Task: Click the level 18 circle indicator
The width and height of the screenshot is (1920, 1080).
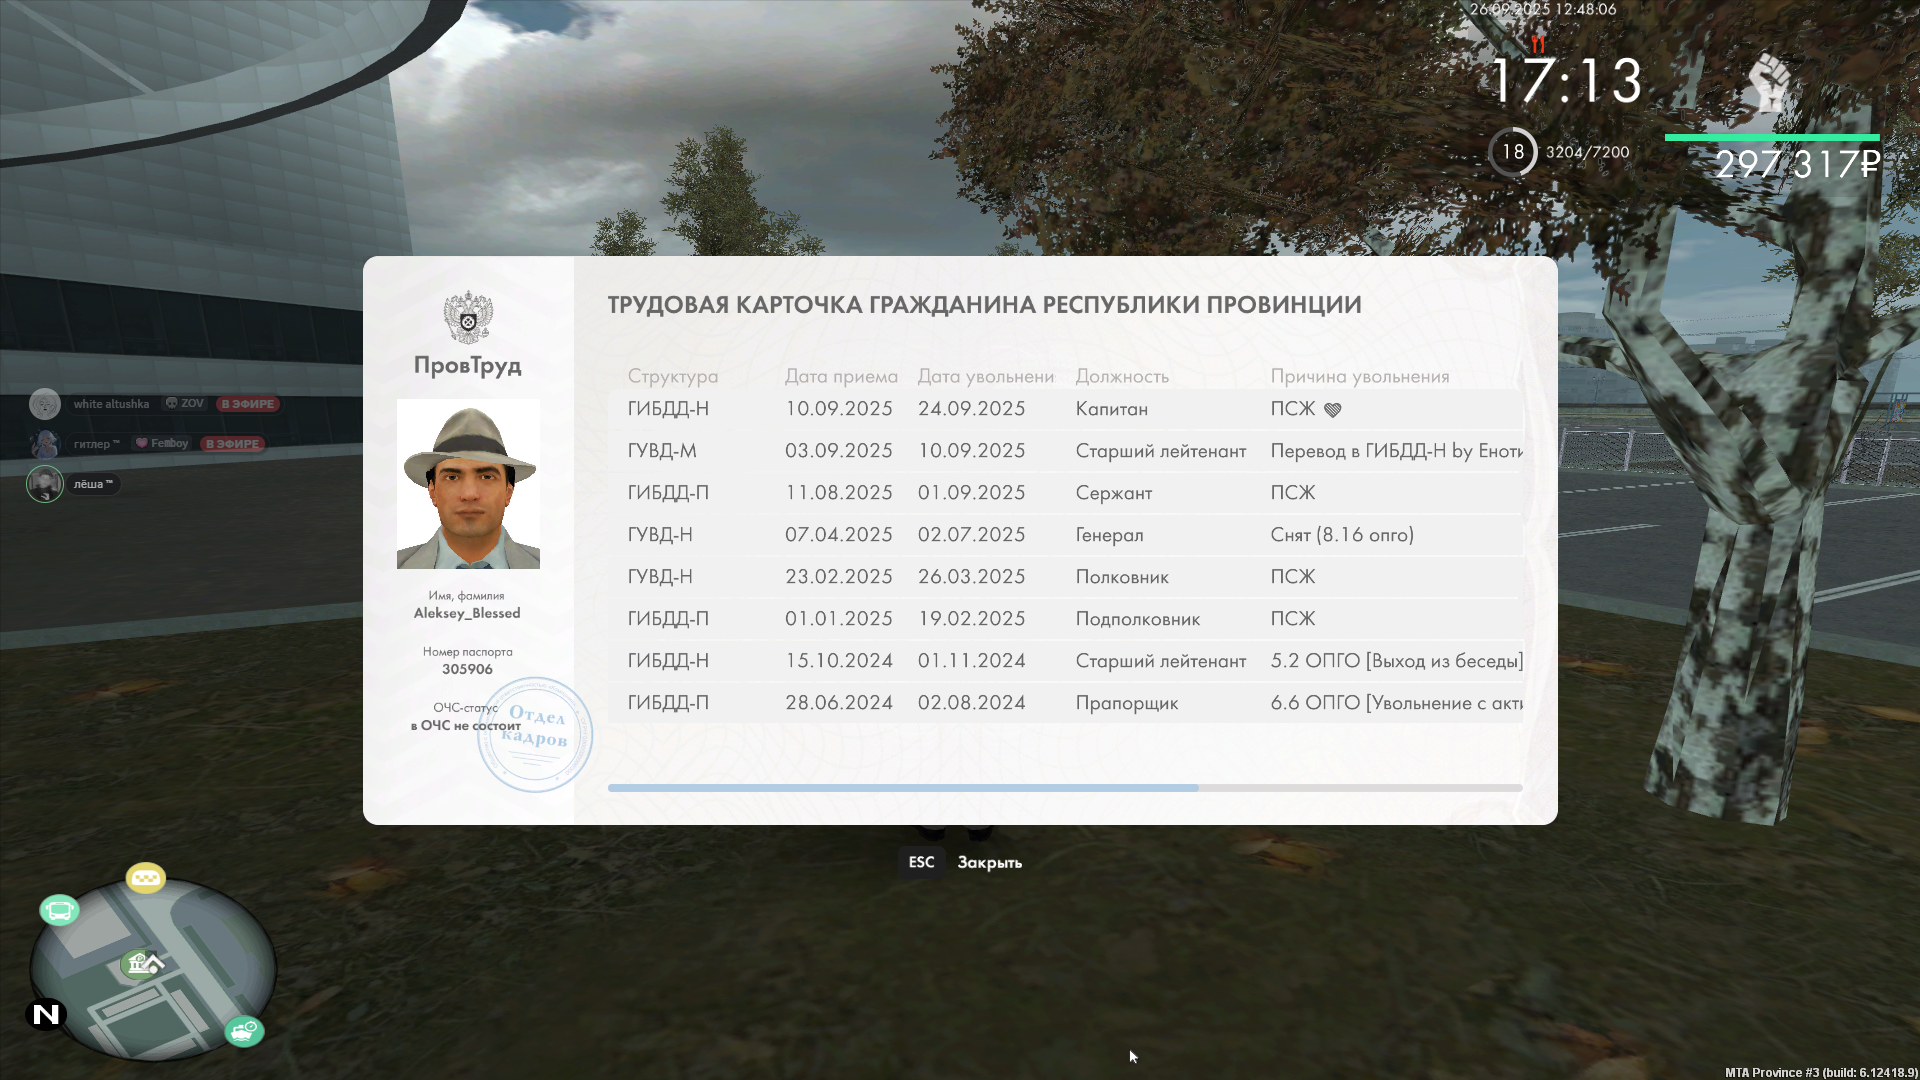Action: [1512, 152]
